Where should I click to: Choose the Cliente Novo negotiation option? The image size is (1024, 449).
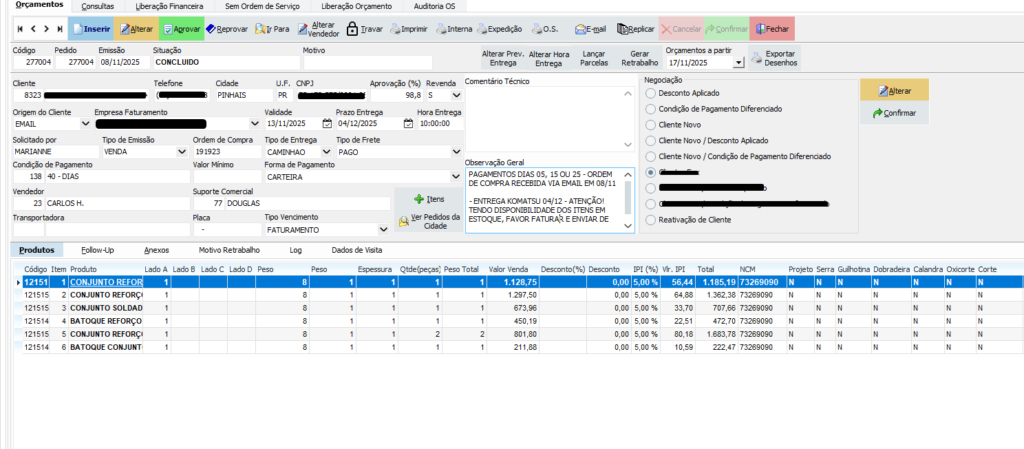tap(653, 124)
